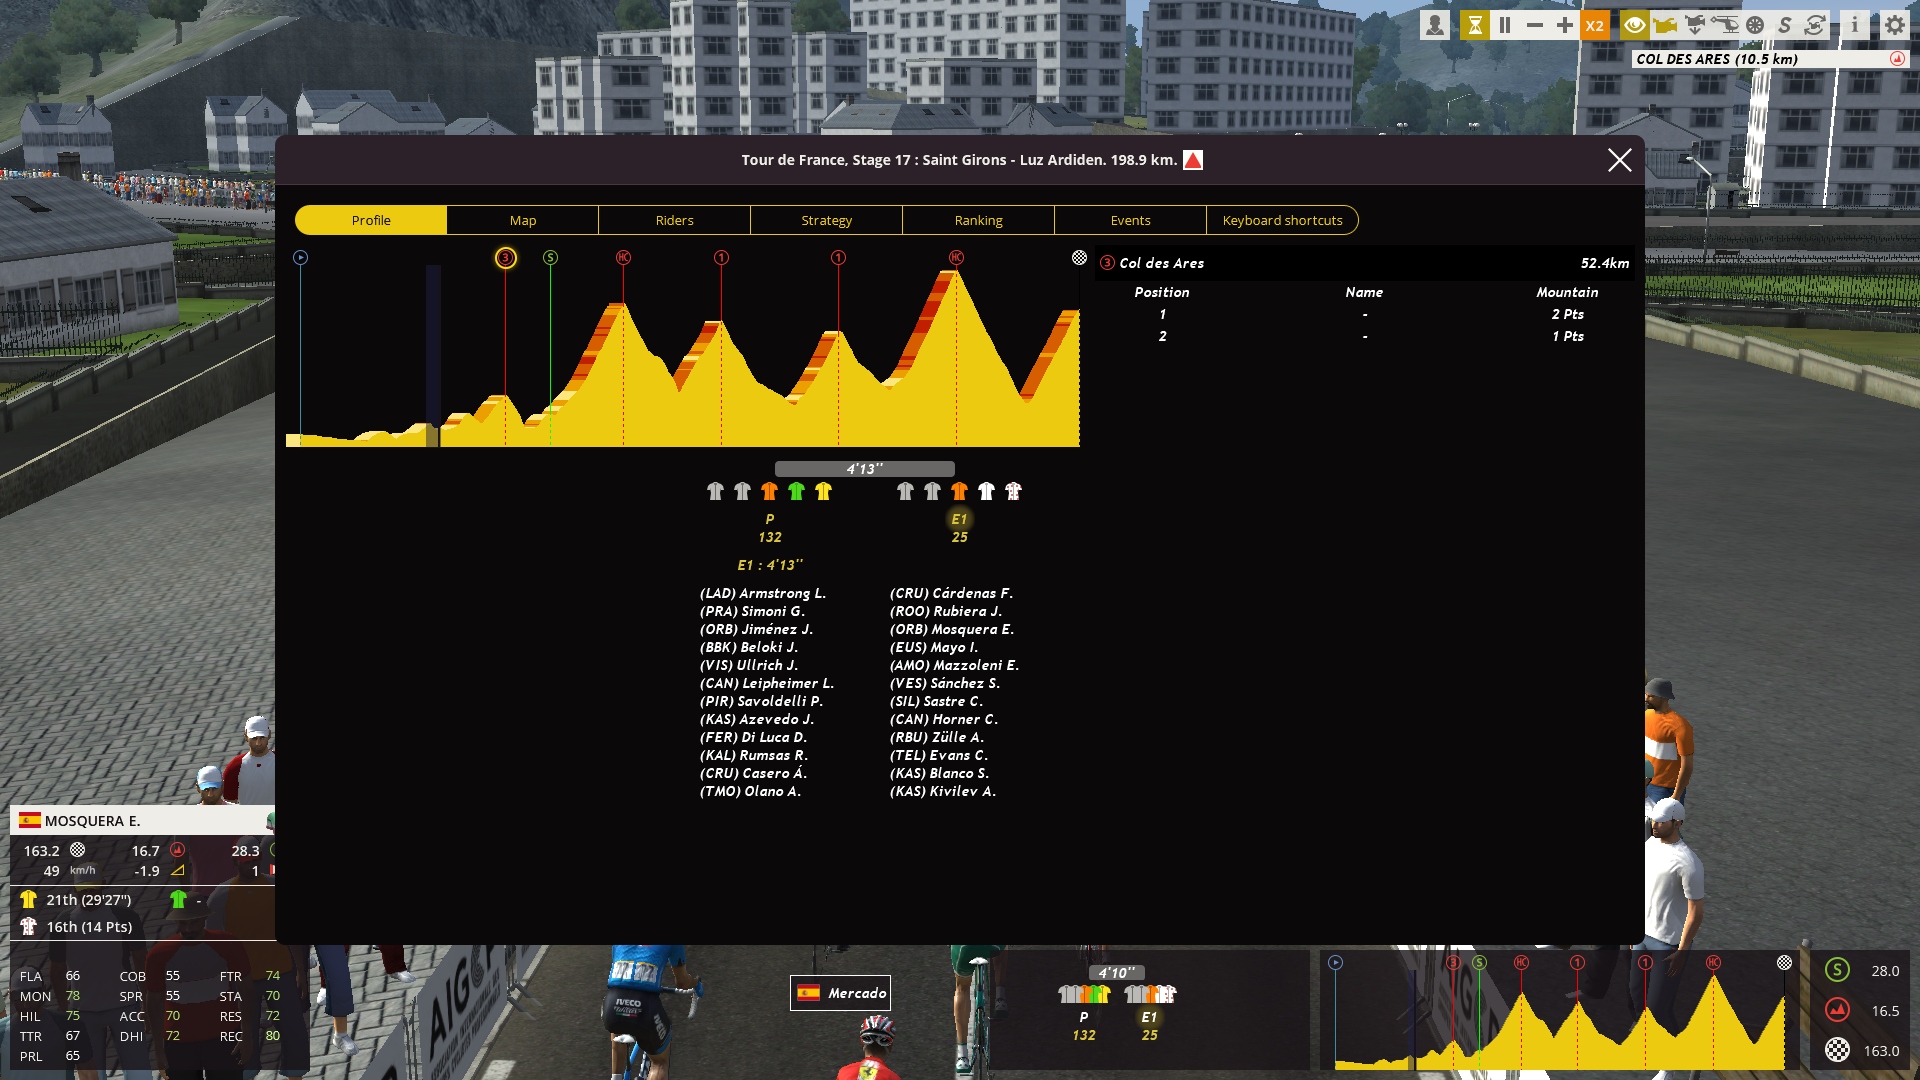Select rider Evans C. in breakaway list
The height and width of the screenshot is (1080, 1920).
pyautogui.click(x=939, y=755)
